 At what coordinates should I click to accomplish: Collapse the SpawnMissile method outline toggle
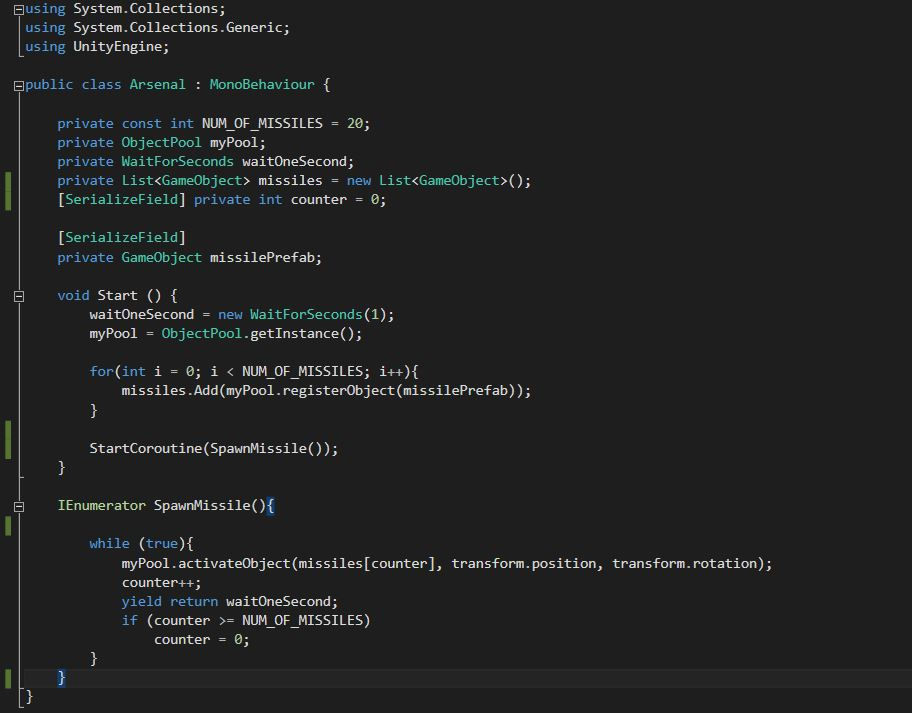[19, 507]
